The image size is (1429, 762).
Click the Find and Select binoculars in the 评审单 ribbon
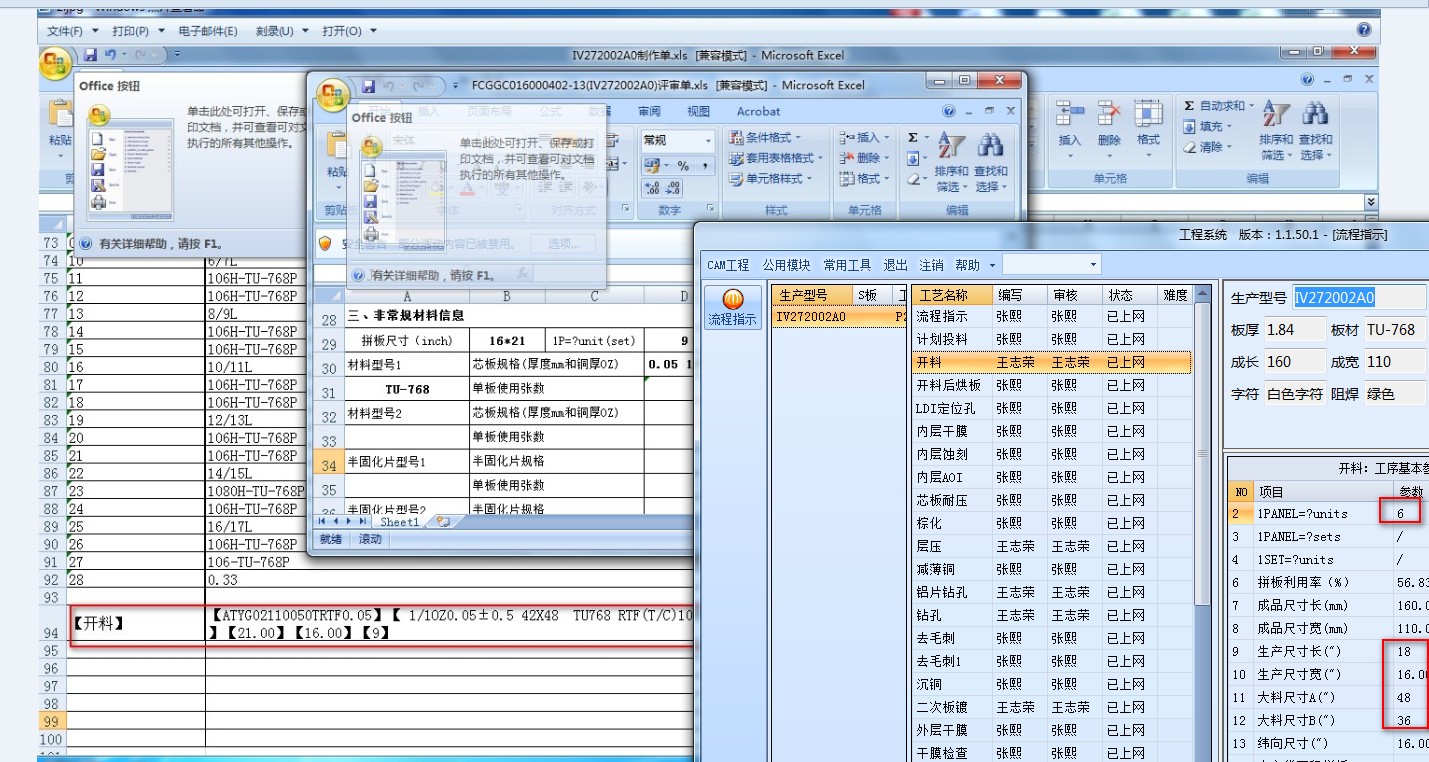(991, 146)
